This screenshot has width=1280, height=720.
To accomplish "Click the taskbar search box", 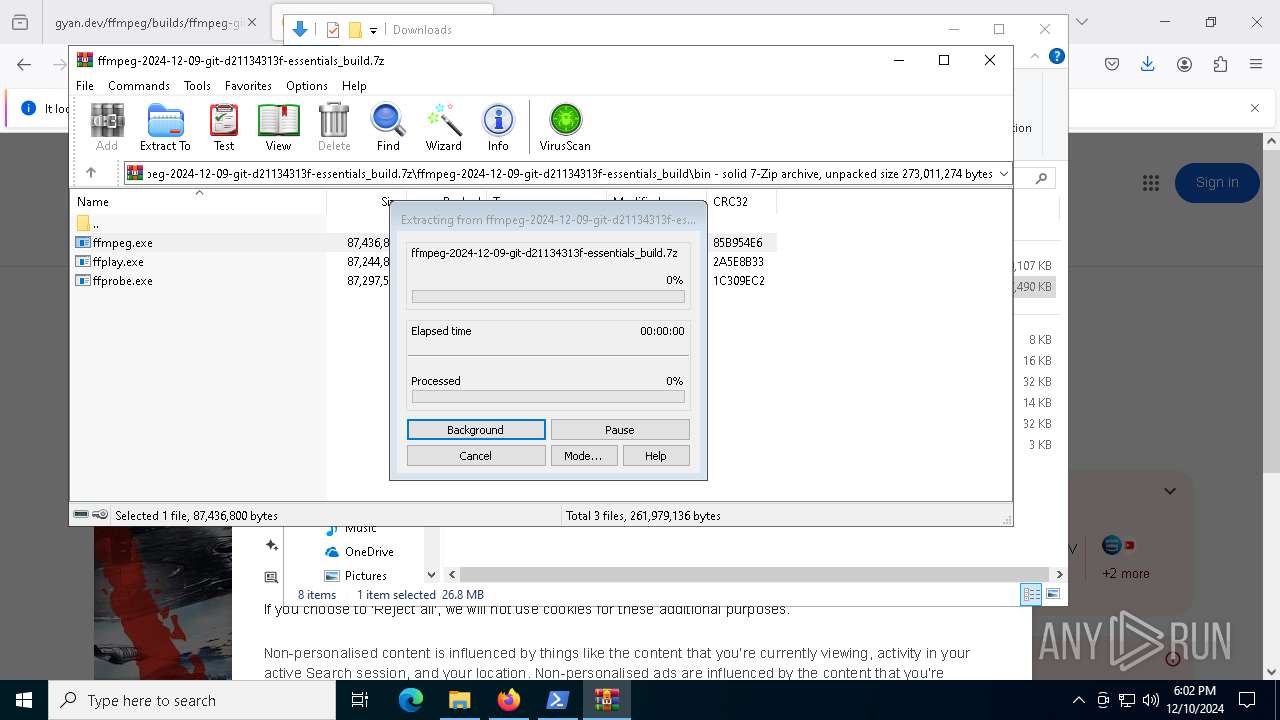I will click(x=192, y=700).
